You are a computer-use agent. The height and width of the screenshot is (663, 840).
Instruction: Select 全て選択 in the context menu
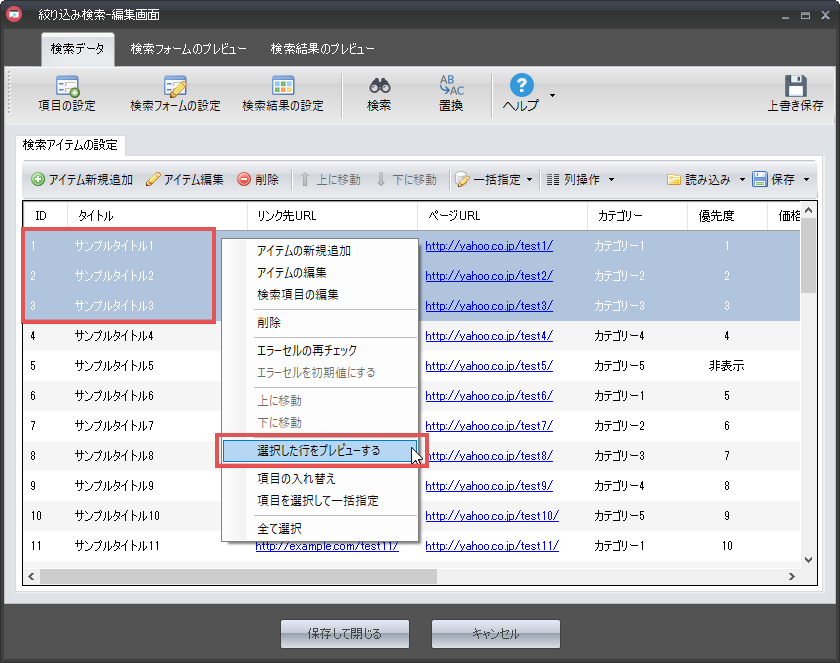pos(279,528)
